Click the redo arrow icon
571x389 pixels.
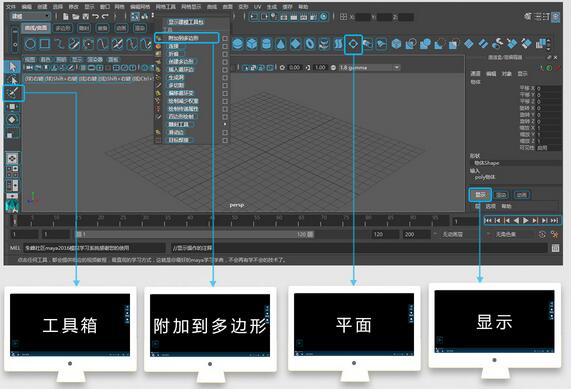point(105,16)
